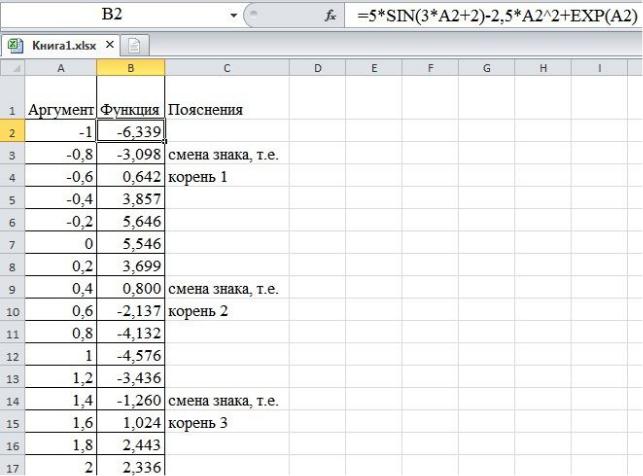The image size is (643, 476).
Task: Close the Книга1.xlsx tab
Action: pos(109,44)
